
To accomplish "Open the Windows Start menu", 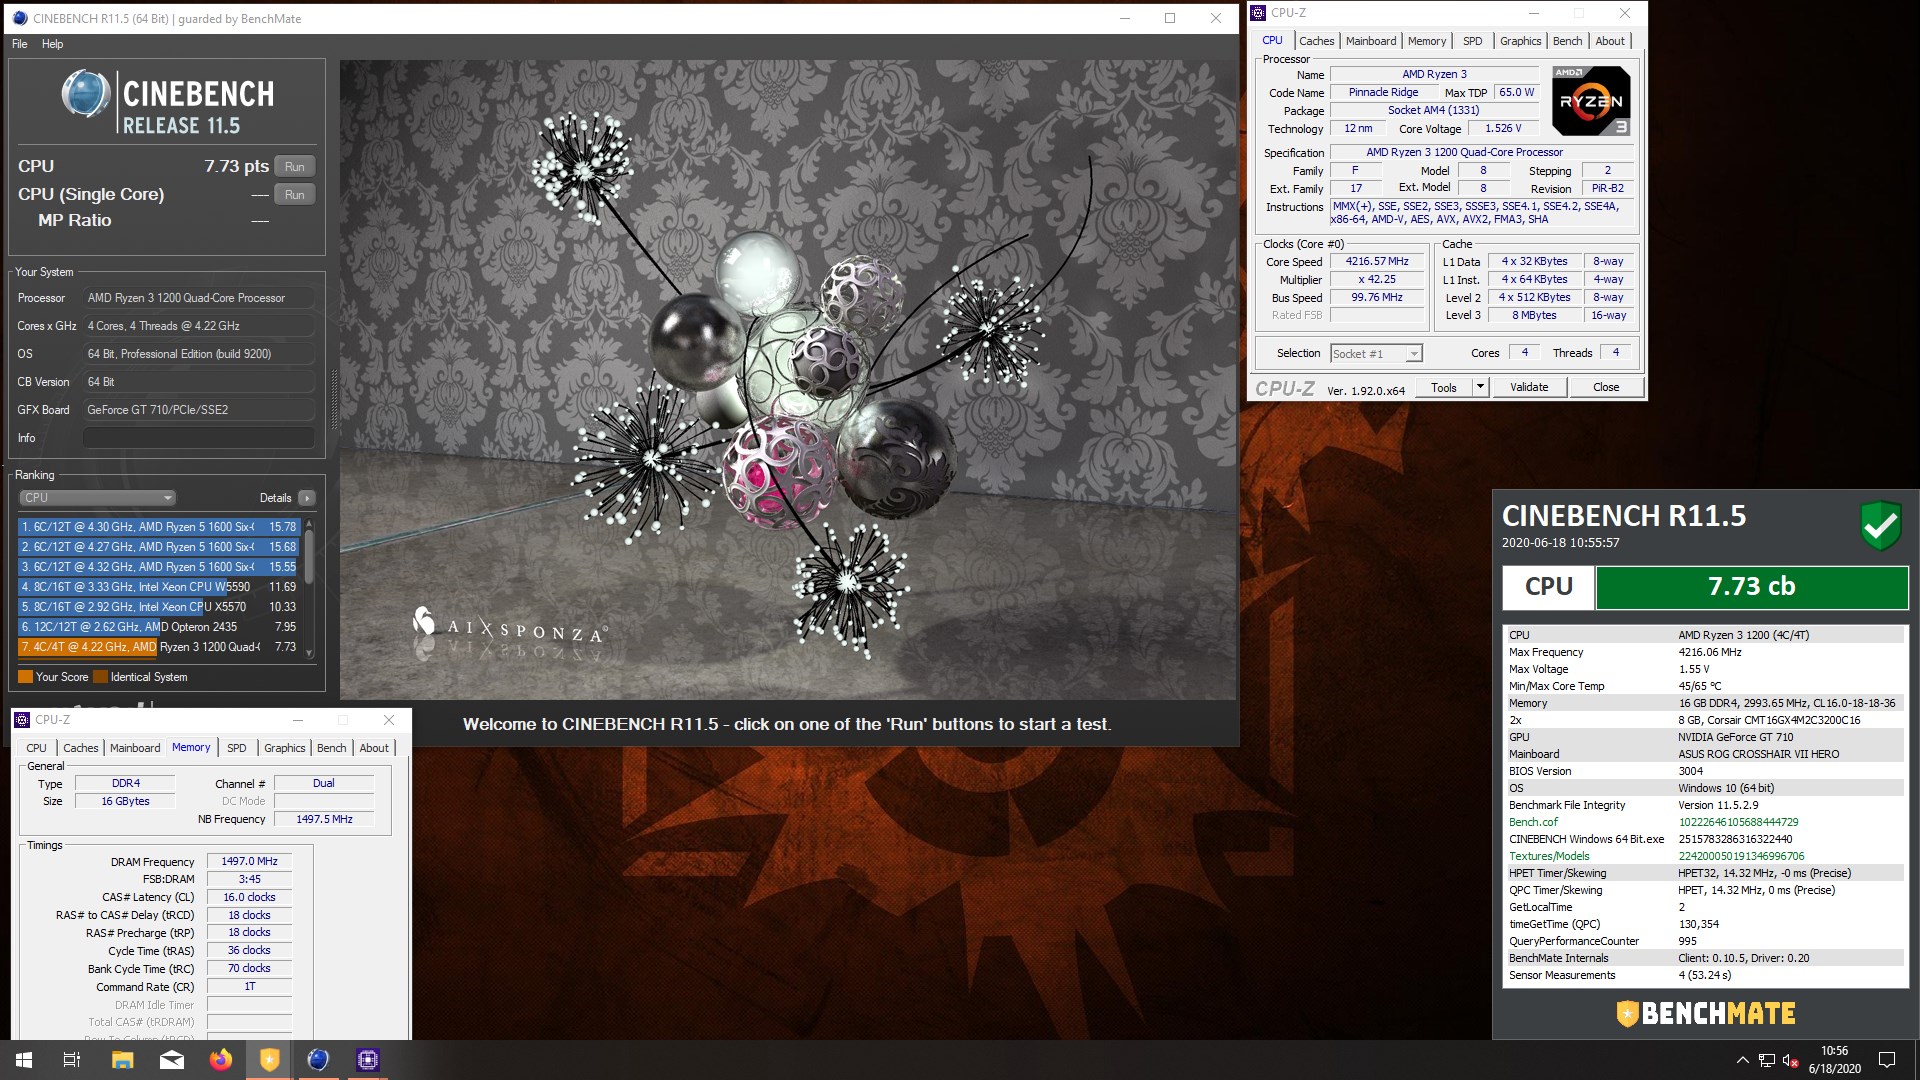I will click(24, 1060).
